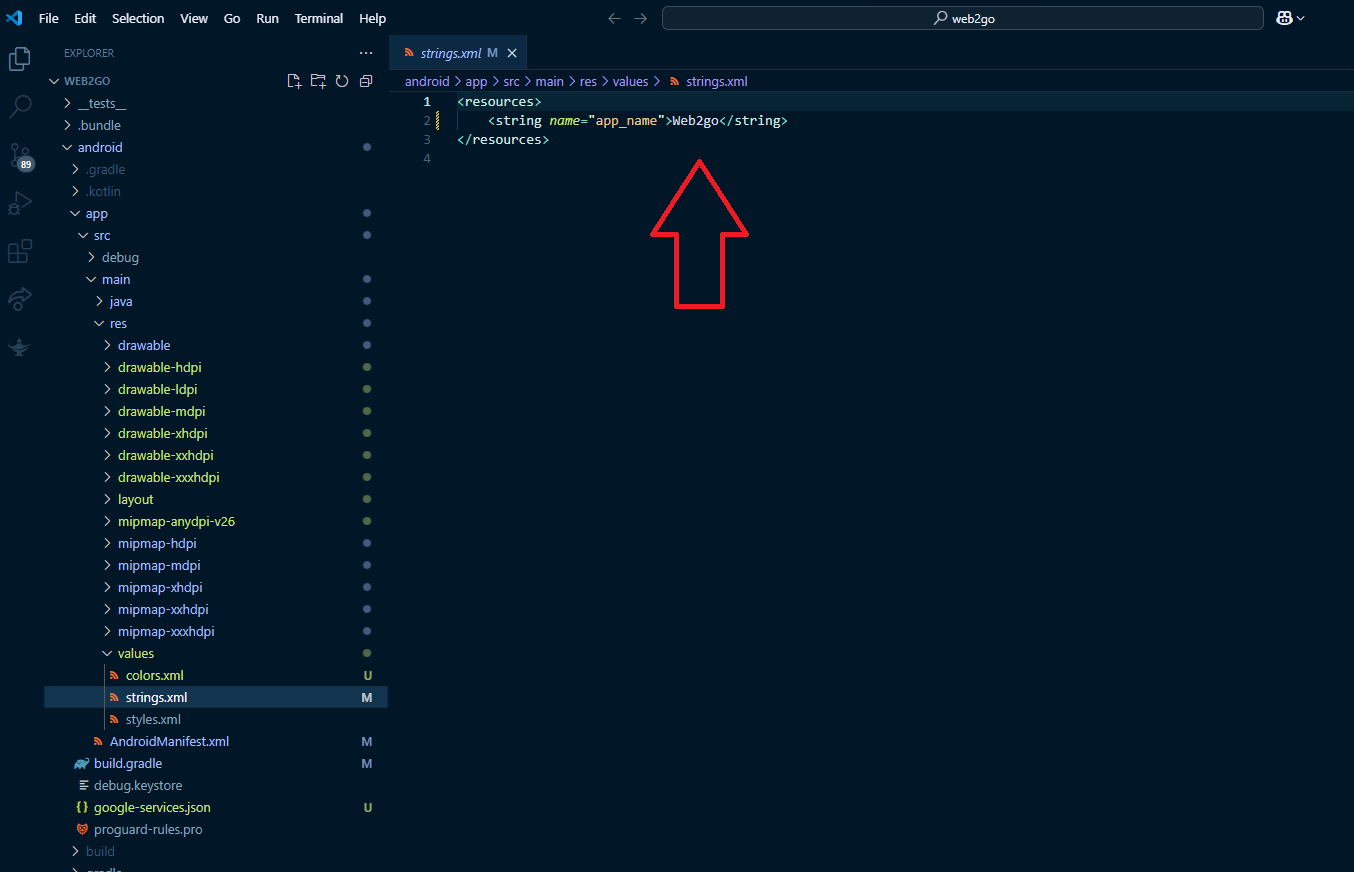Click the 'values' breadcrumb segment
This screenshot has width=1354, height=872.
(630, 81)
